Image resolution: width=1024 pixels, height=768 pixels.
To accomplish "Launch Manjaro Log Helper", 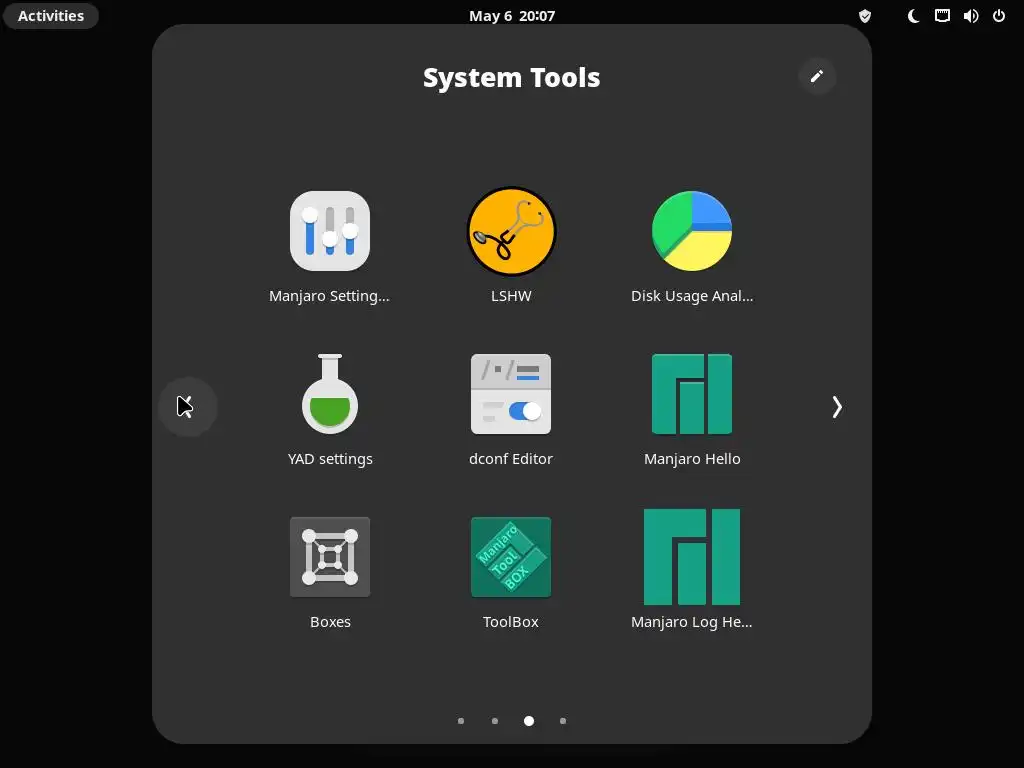I will coord(692,557).
